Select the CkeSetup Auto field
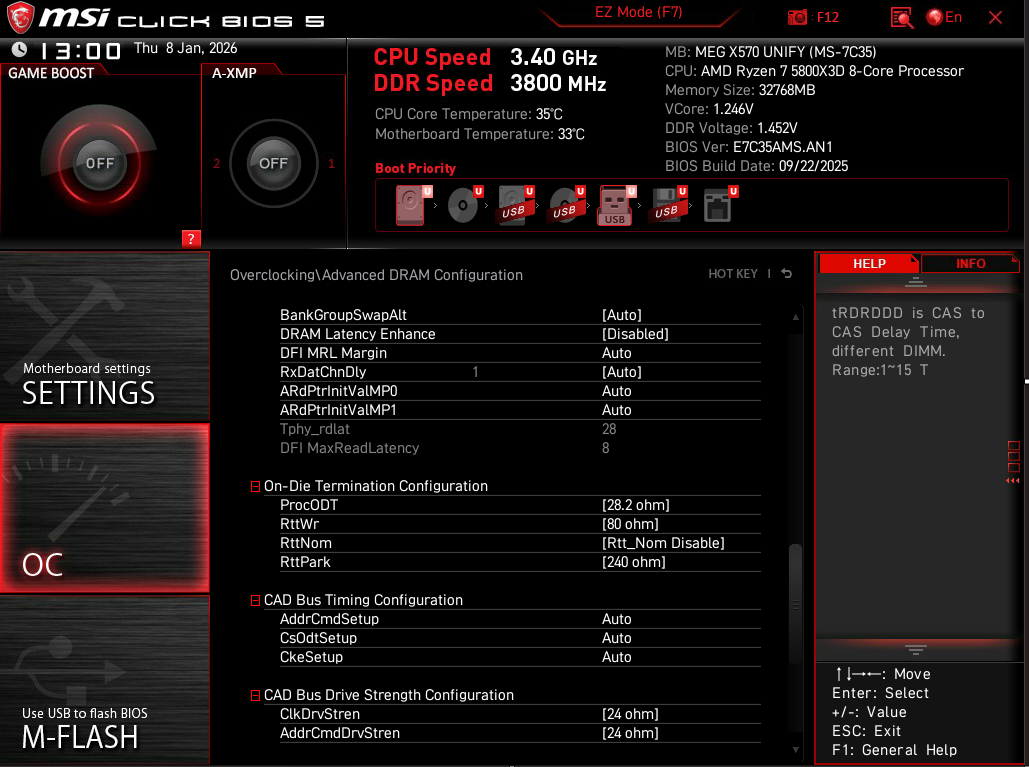 click(617, 657)
